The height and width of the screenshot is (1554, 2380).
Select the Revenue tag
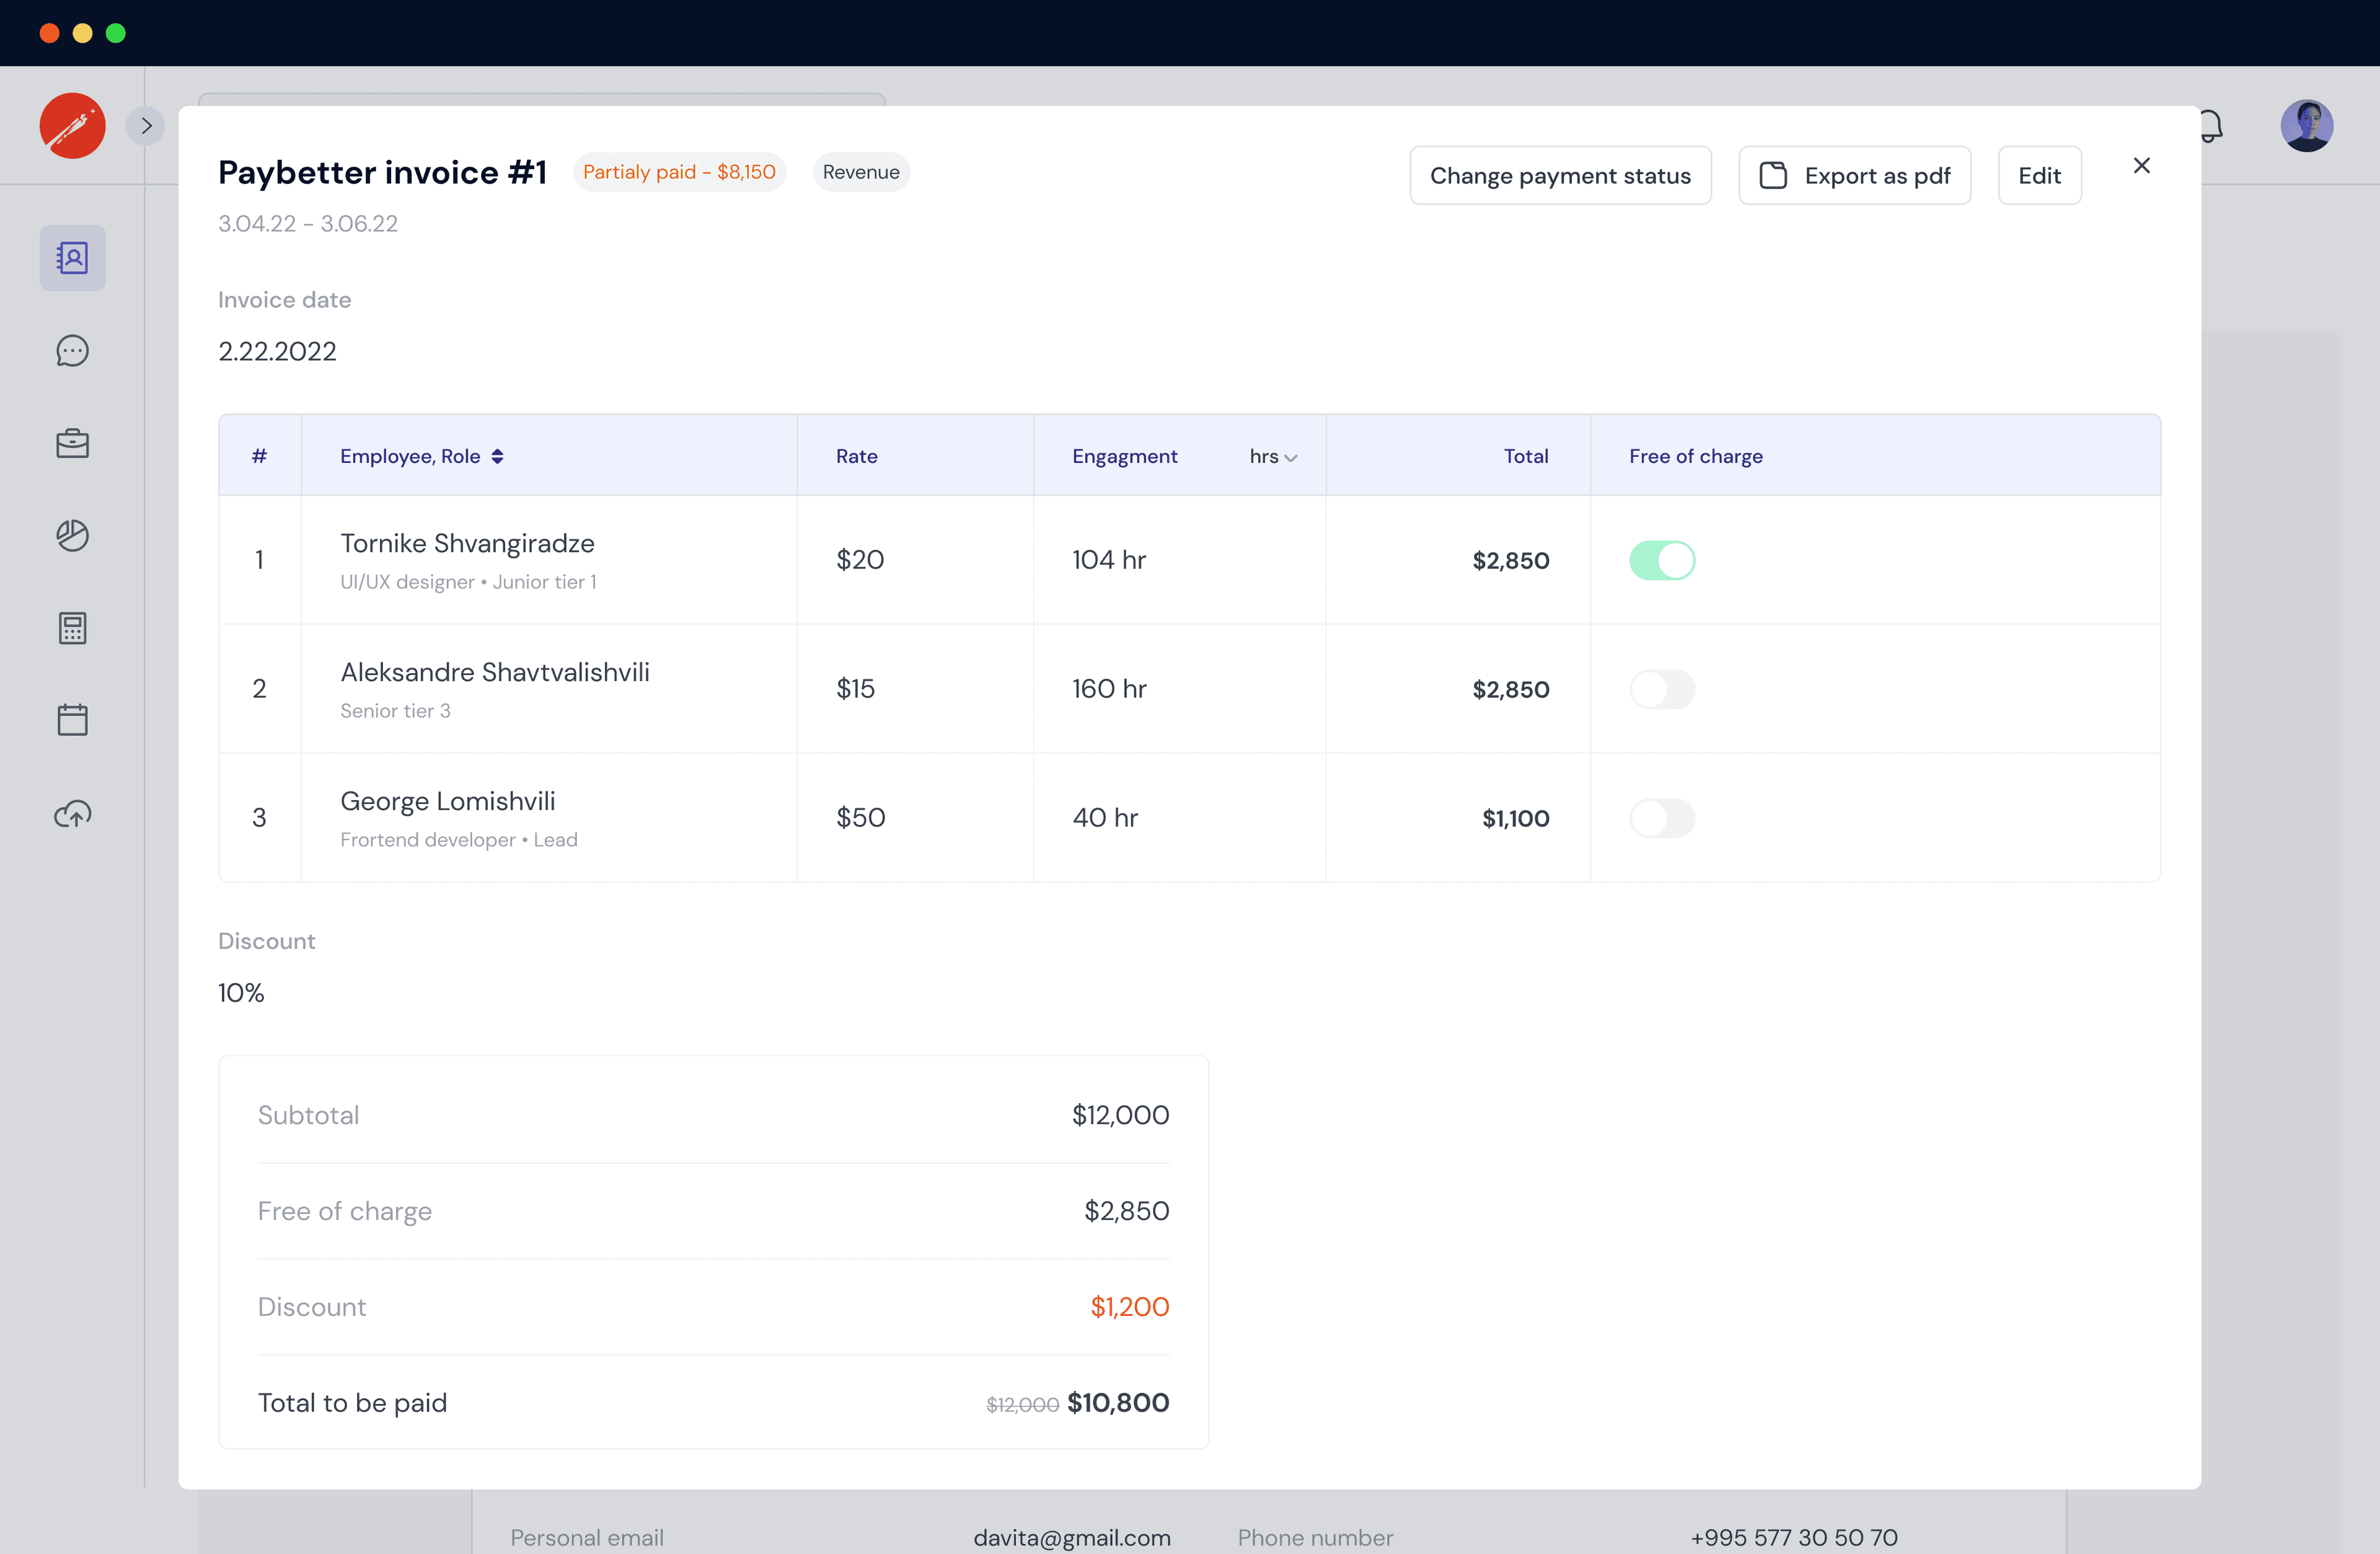click(860, 171)
